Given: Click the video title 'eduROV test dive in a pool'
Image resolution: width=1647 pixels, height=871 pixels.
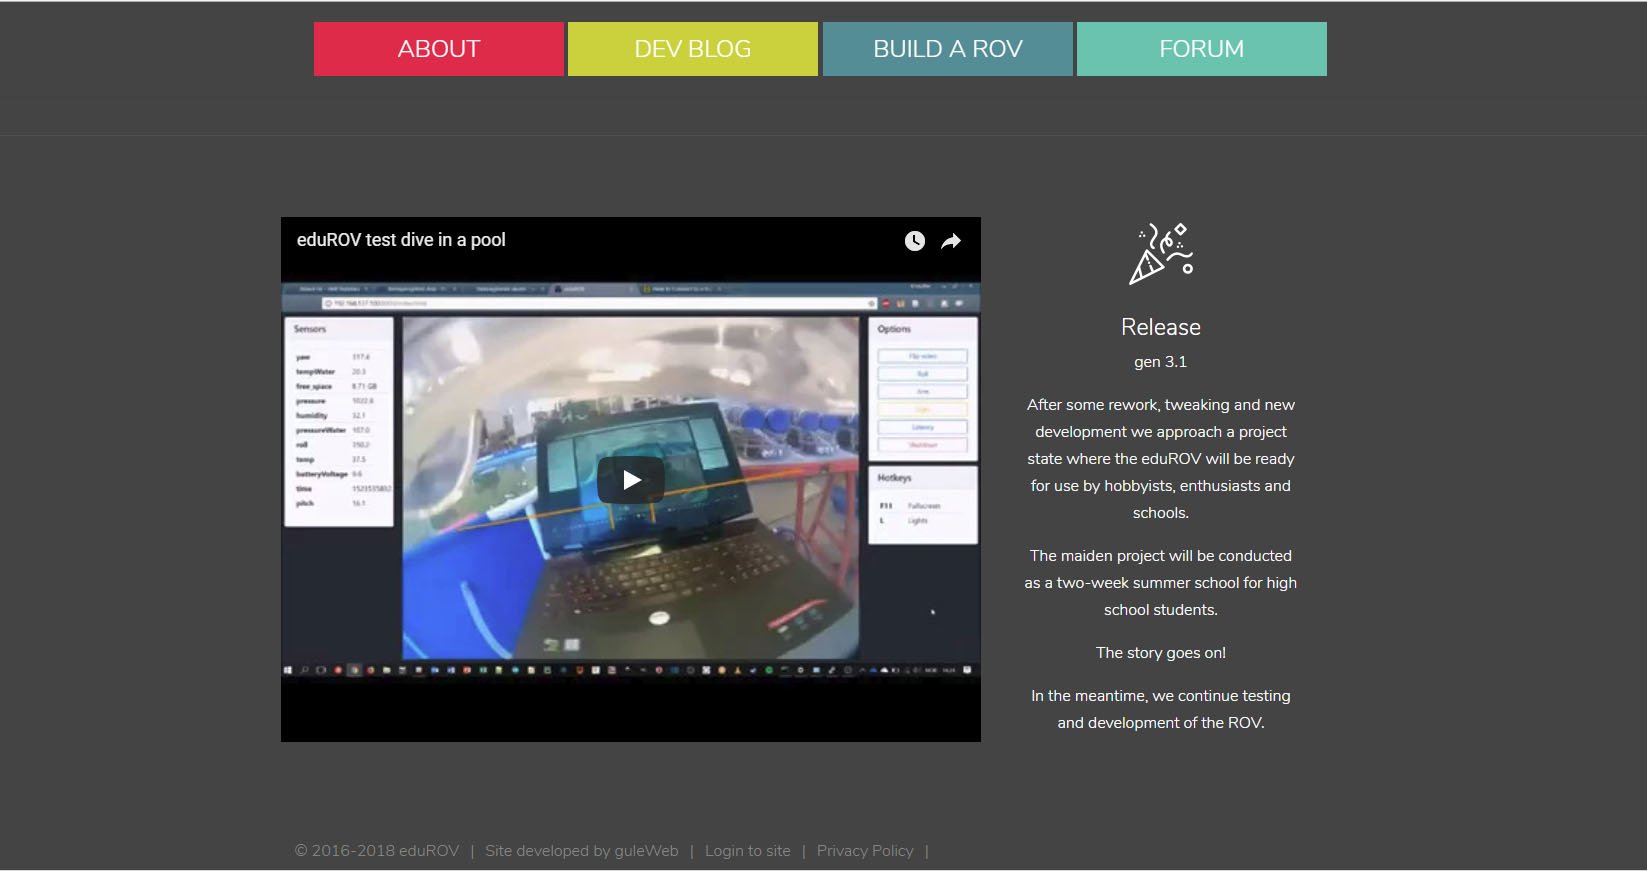Looking at the screenshot, I should pyautogui.click(x=401, y=240).
